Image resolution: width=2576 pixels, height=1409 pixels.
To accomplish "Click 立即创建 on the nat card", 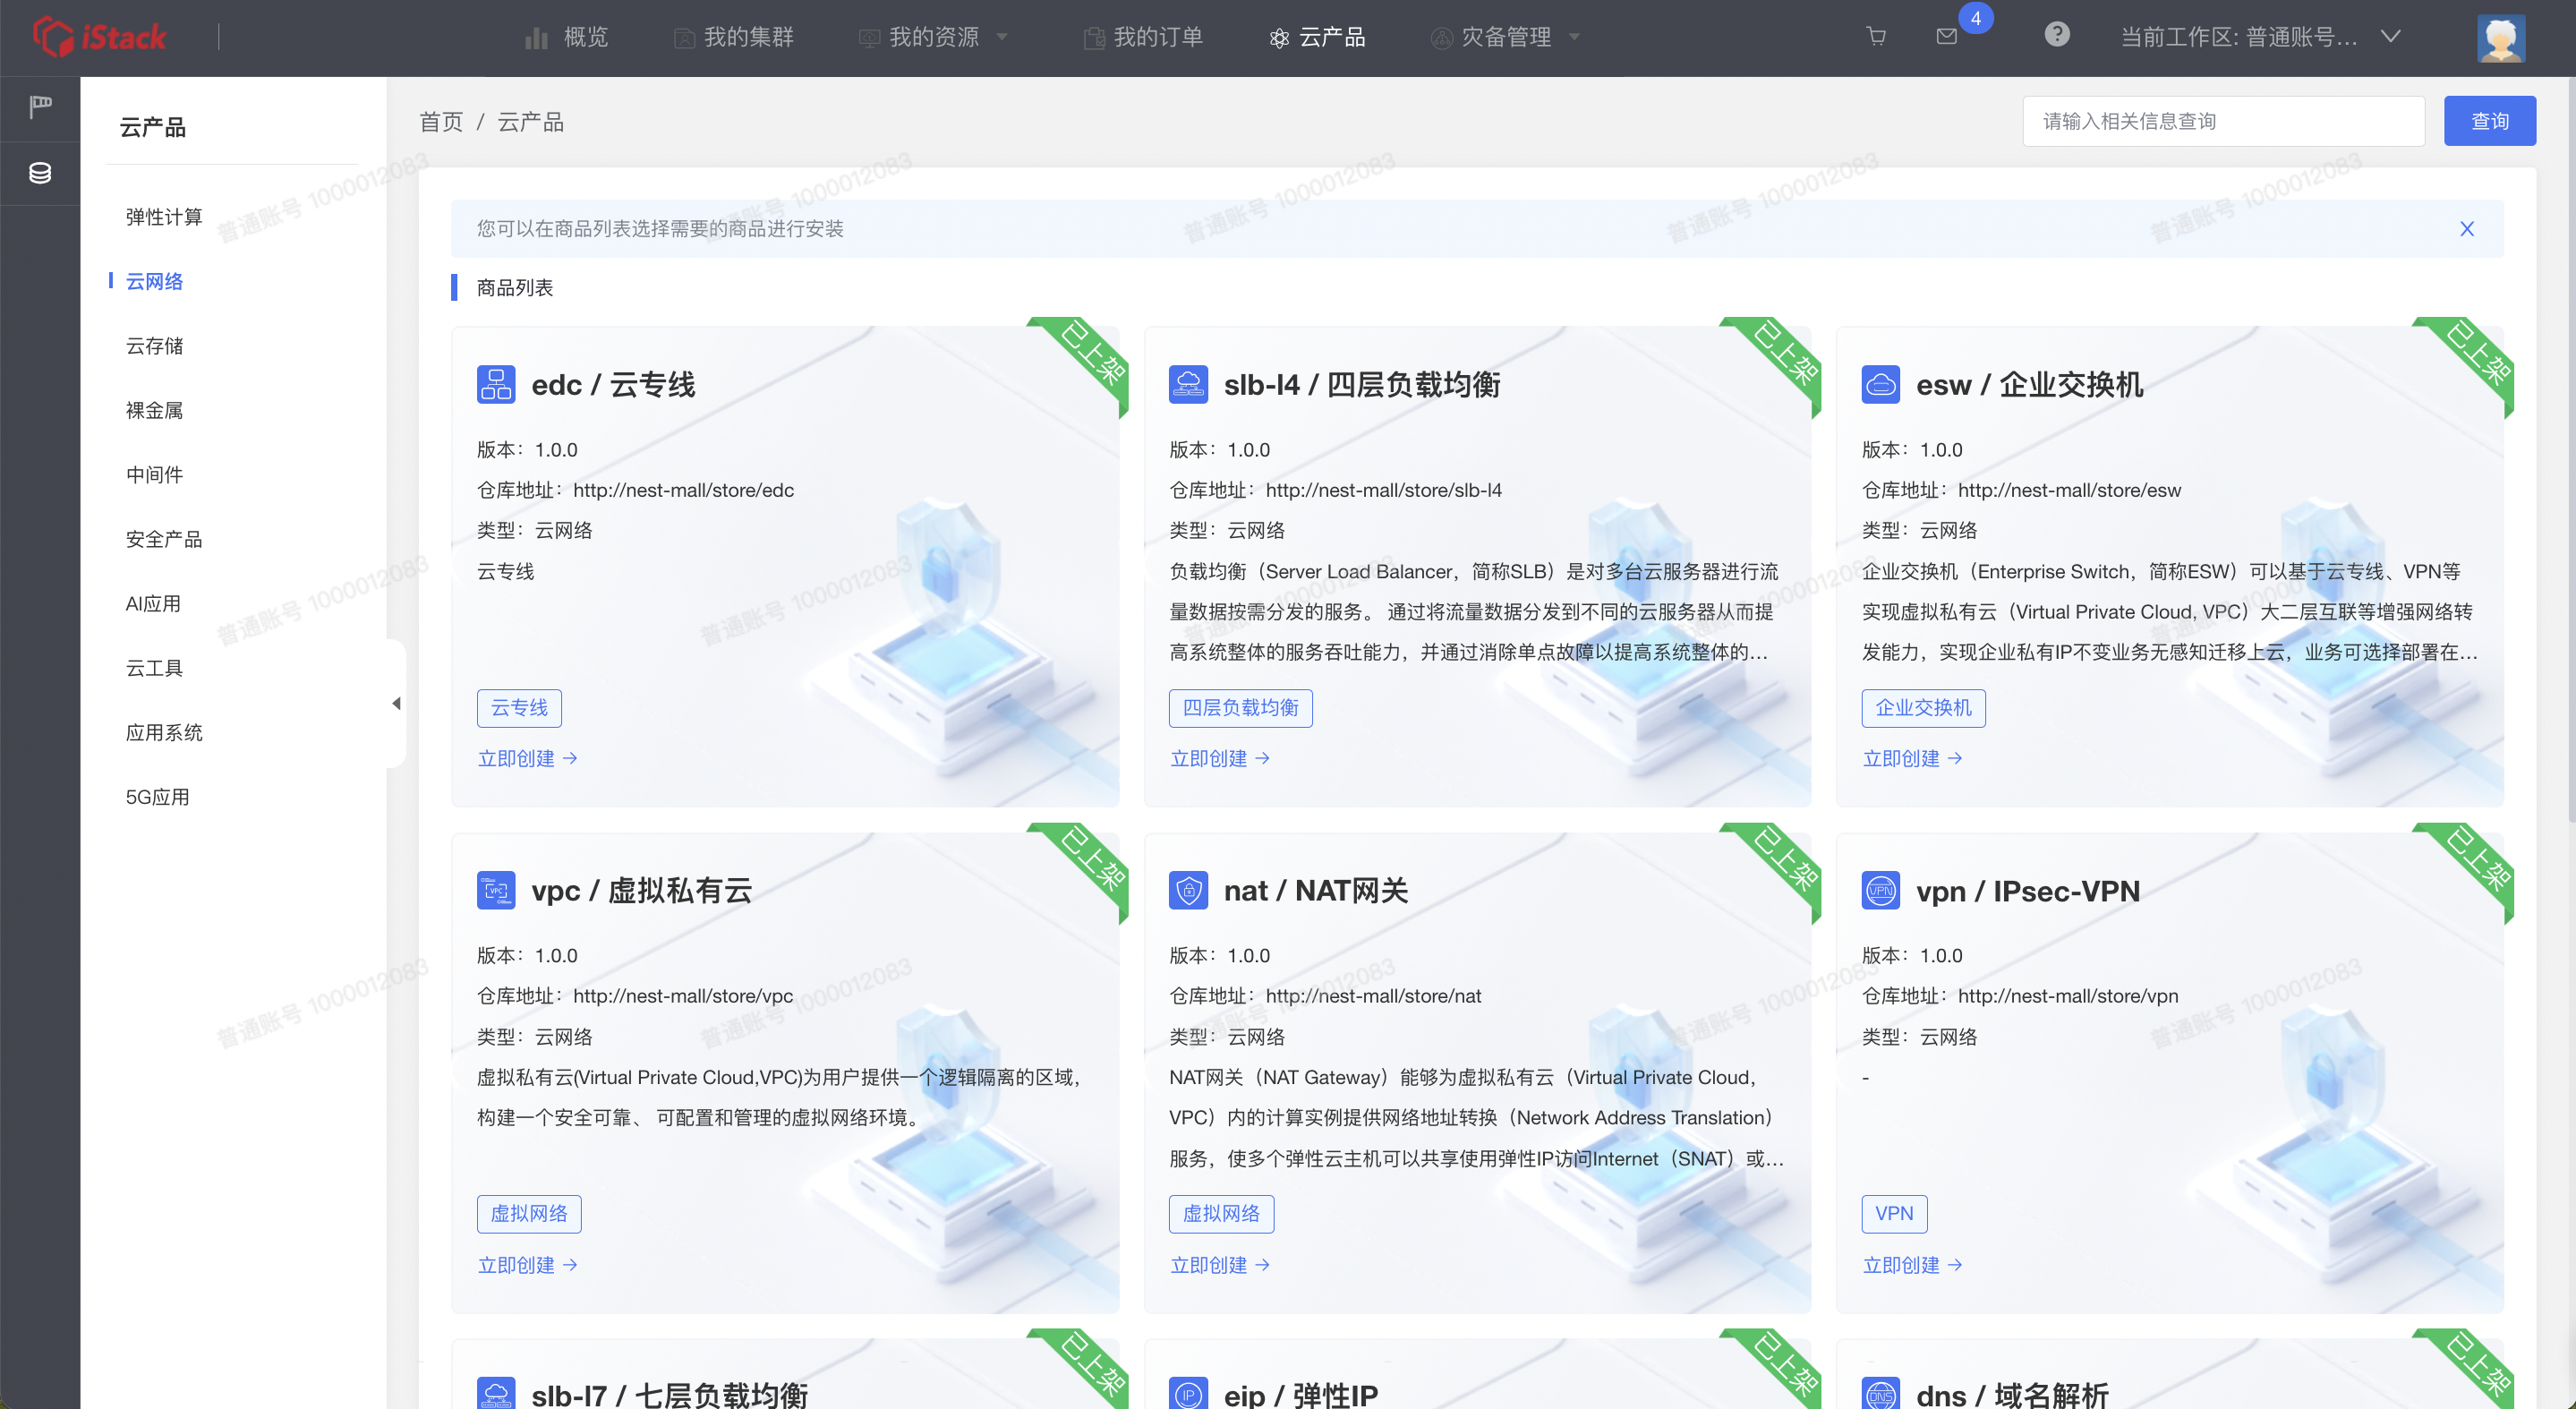I will coord(1219,1265).
